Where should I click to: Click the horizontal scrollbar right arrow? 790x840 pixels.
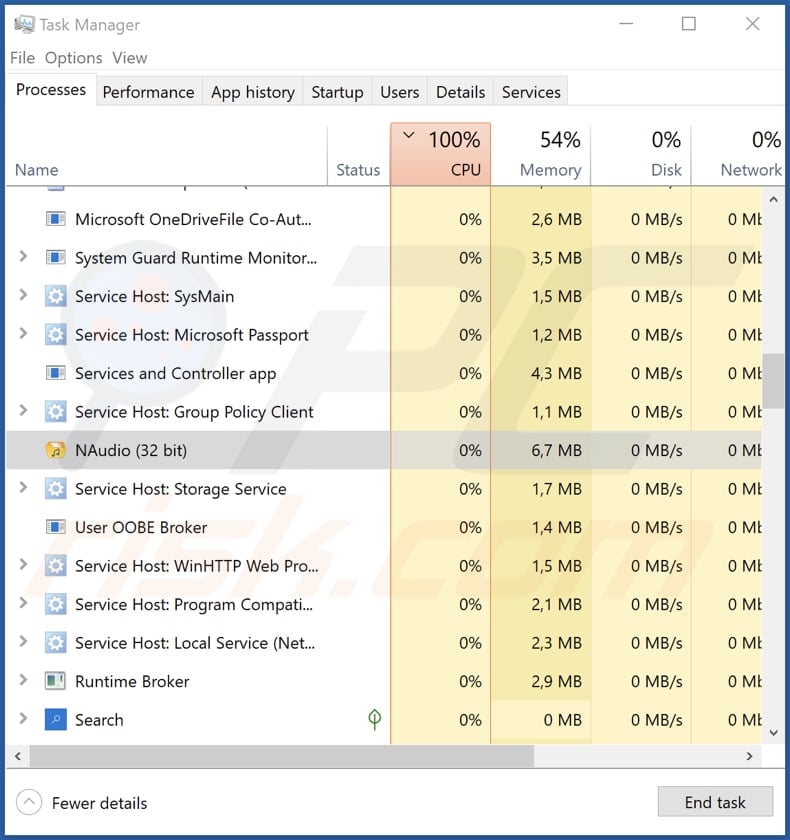click(x=750, y=756)
